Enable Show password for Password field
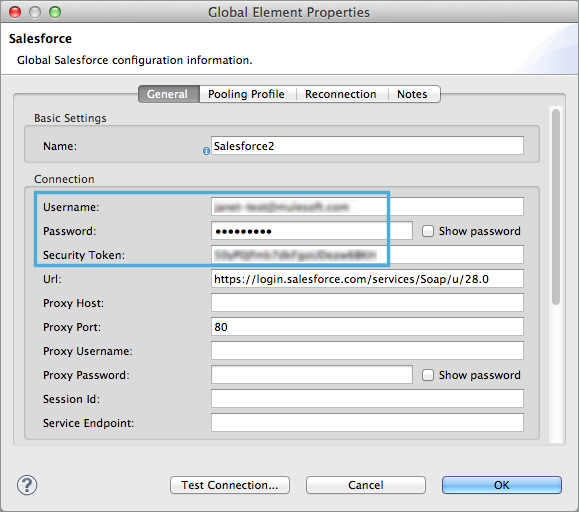 (428, 231)
